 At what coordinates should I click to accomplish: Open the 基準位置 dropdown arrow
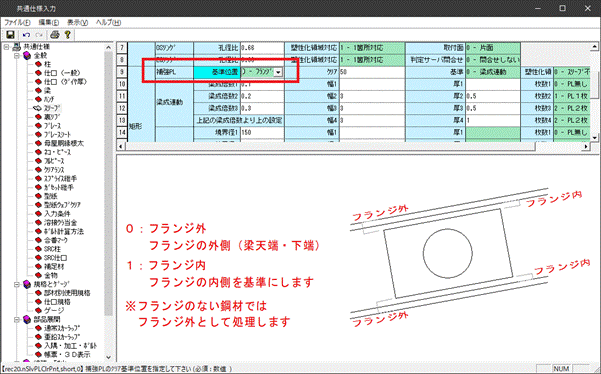[278, 72]
